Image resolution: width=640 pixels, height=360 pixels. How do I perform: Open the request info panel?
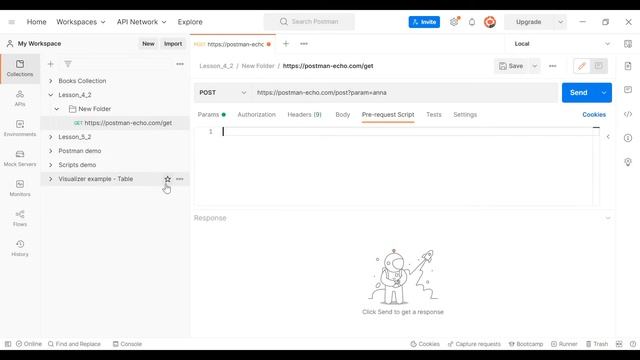tap(628, 138)
